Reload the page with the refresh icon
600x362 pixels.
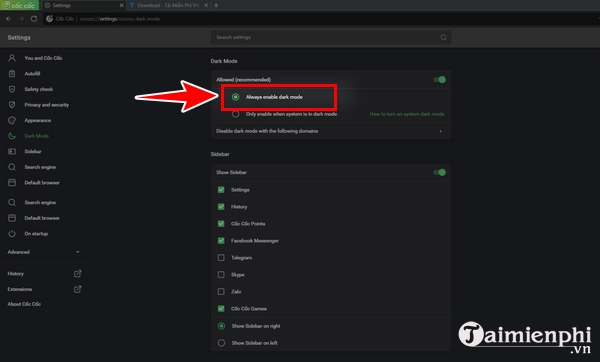pos(34,19)
